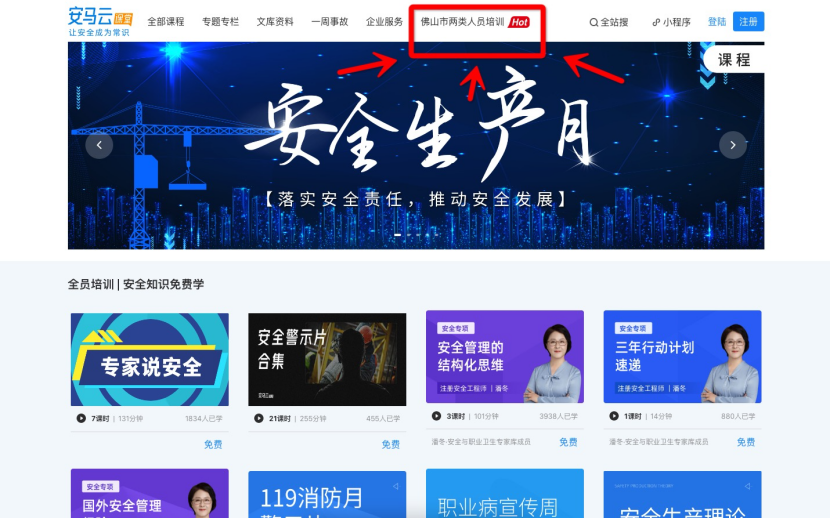The image size is (831, 519).
Task: Open the 三年行动计划速递 course card
Action: pos(683,357)
